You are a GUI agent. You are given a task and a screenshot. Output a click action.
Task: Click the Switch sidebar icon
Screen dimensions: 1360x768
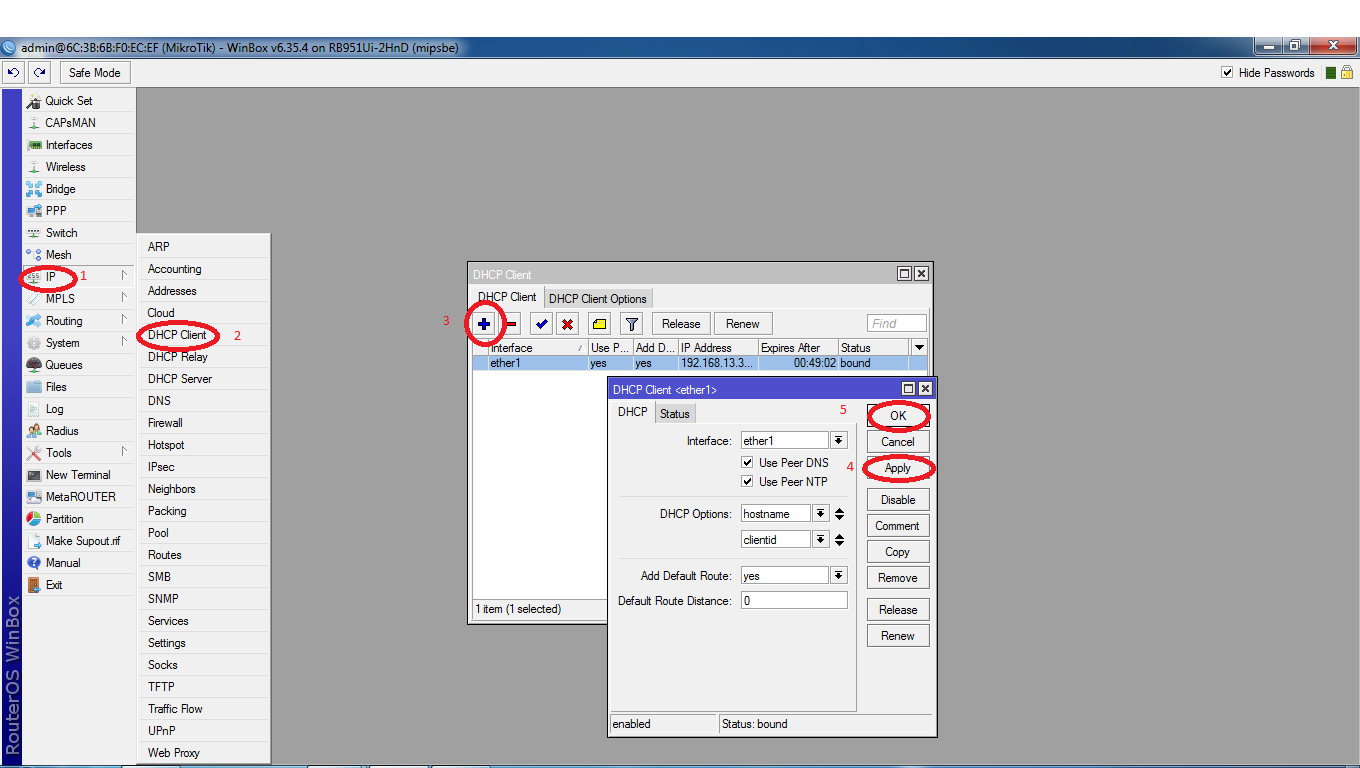34,233
